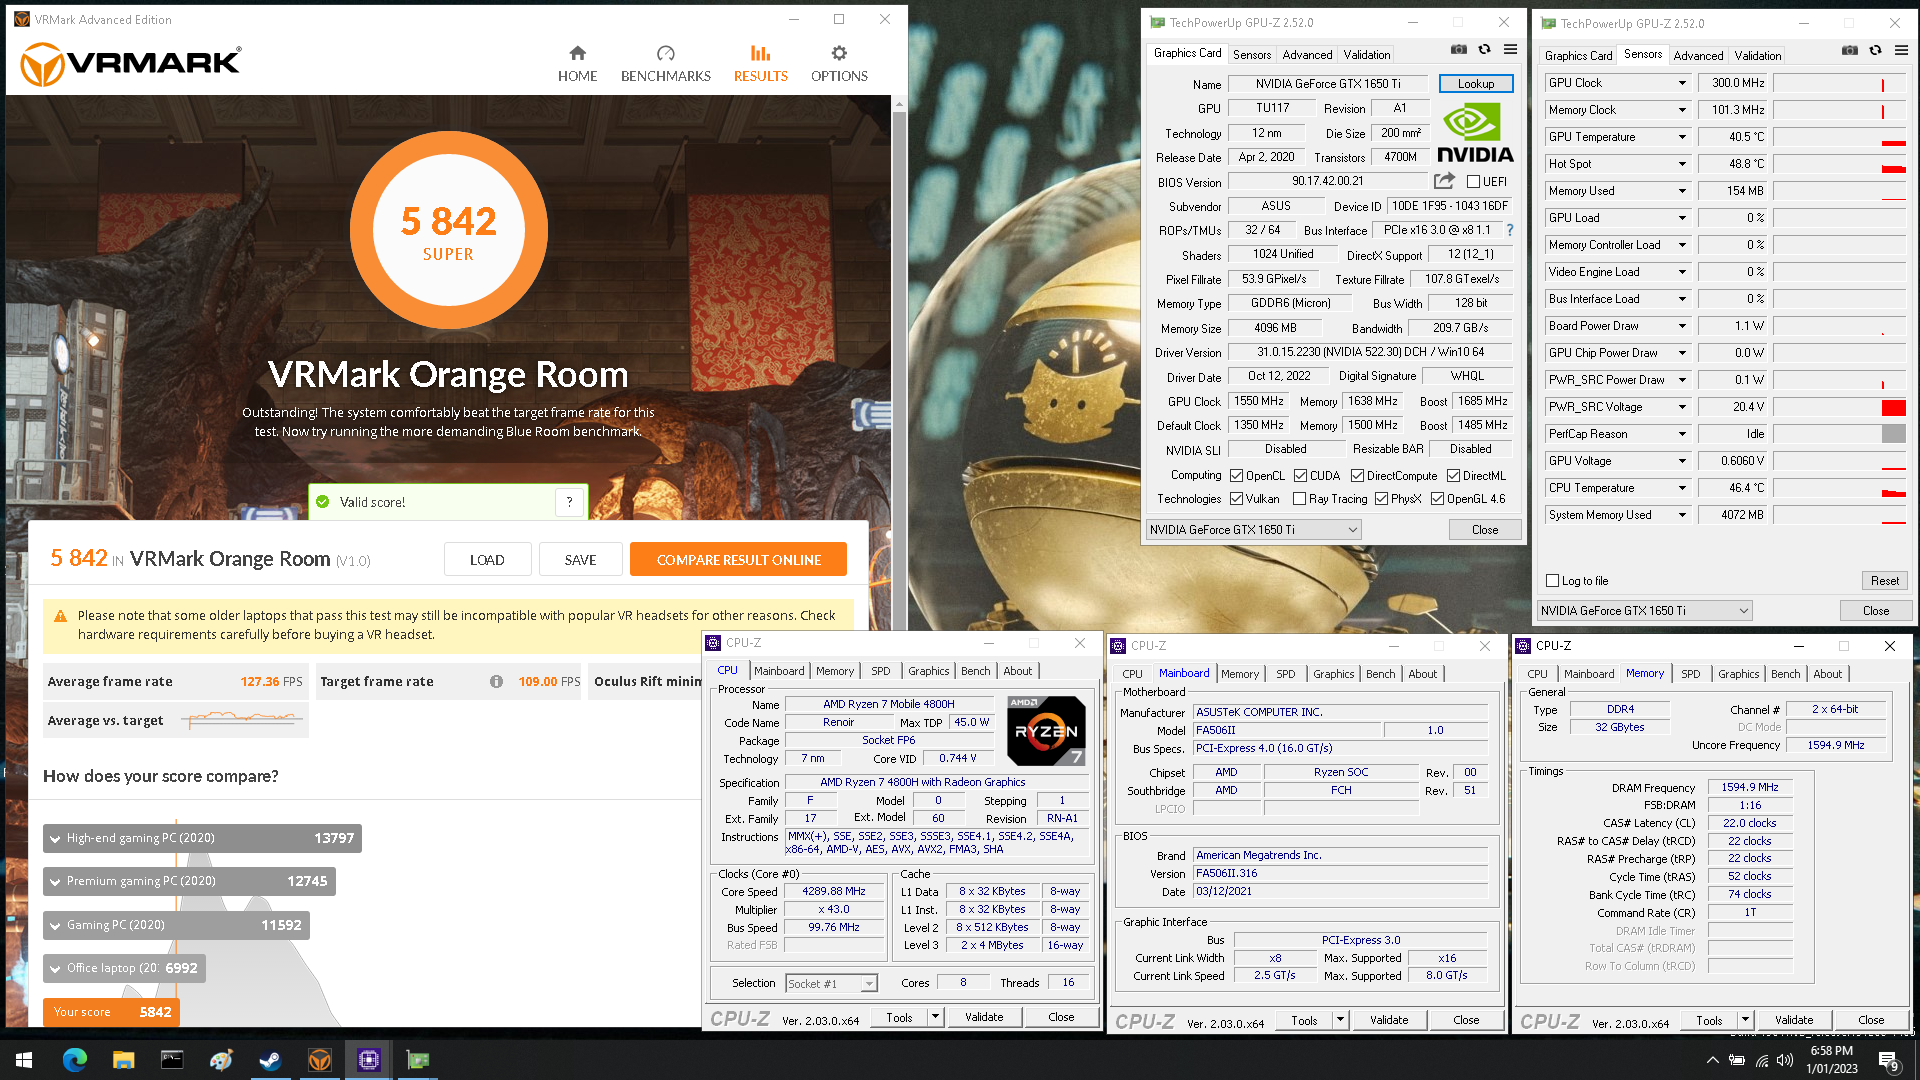Toggle the OpenCL checkbox
Screen dimensions: 1920x1080
click(x=1236, y=476)
